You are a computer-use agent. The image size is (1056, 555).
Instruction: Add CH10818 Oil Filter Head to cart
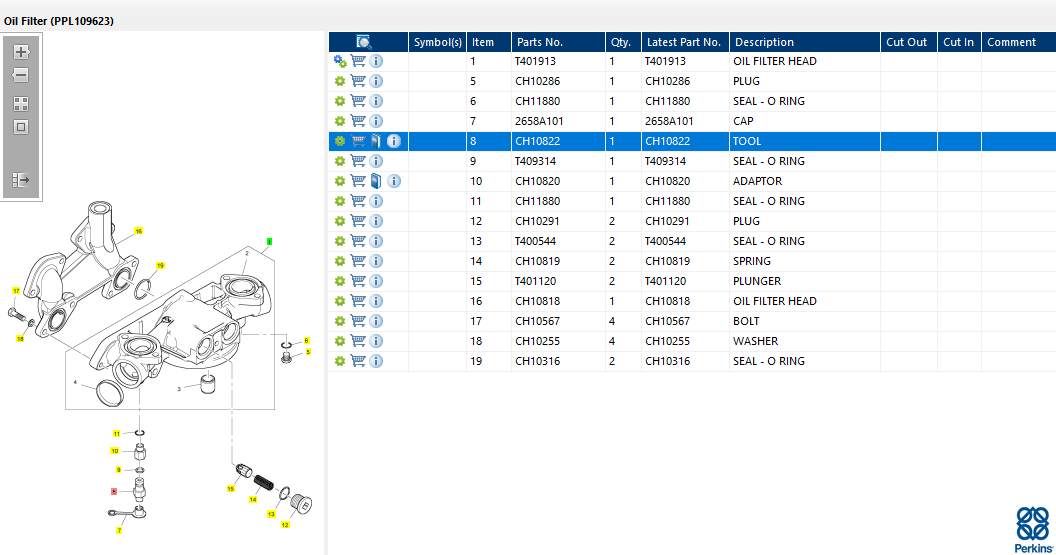[x=358, y=301]
